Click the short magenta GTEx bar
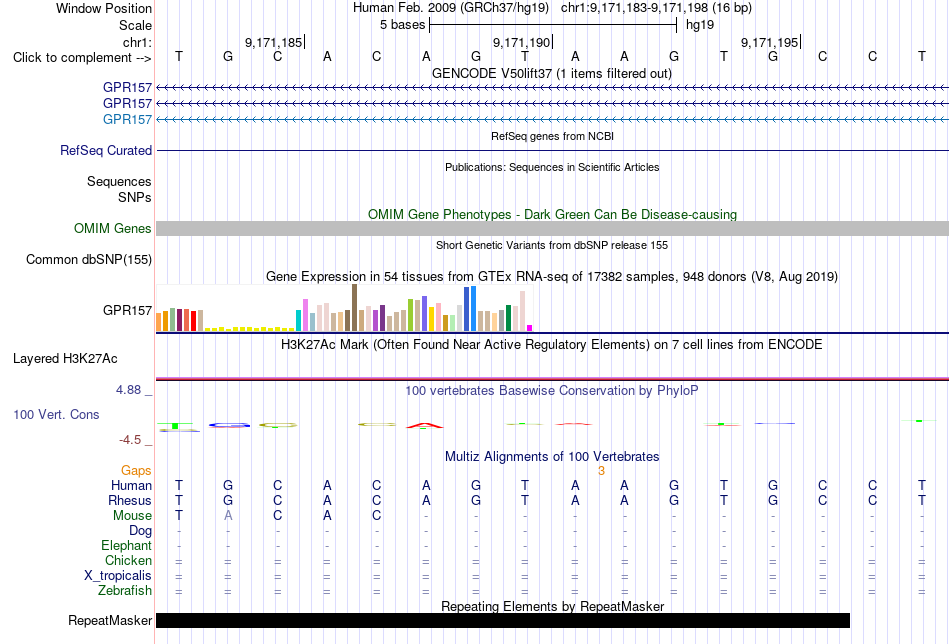950x644 pixels. (530, 328)
